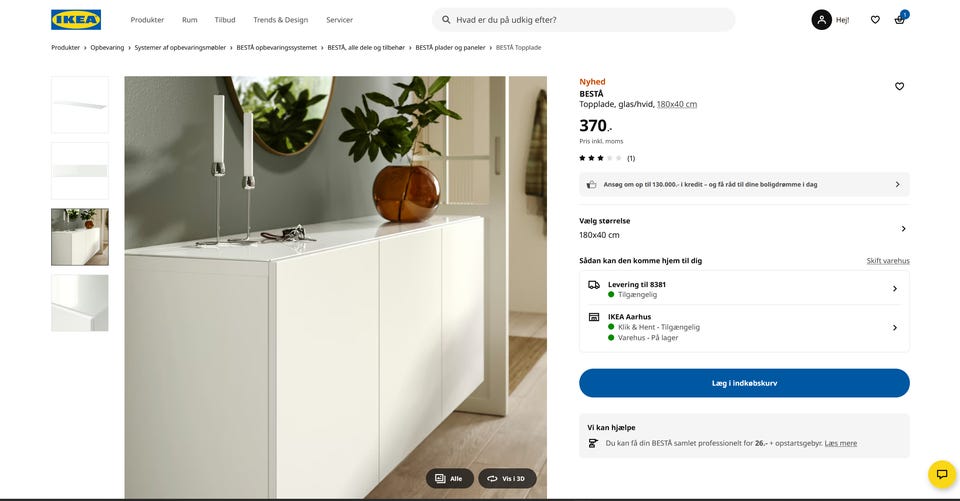The height and width of the screenshot is (501, 960).
Task: Open the Trends & Design menu
Action: [x=280, y=20]
